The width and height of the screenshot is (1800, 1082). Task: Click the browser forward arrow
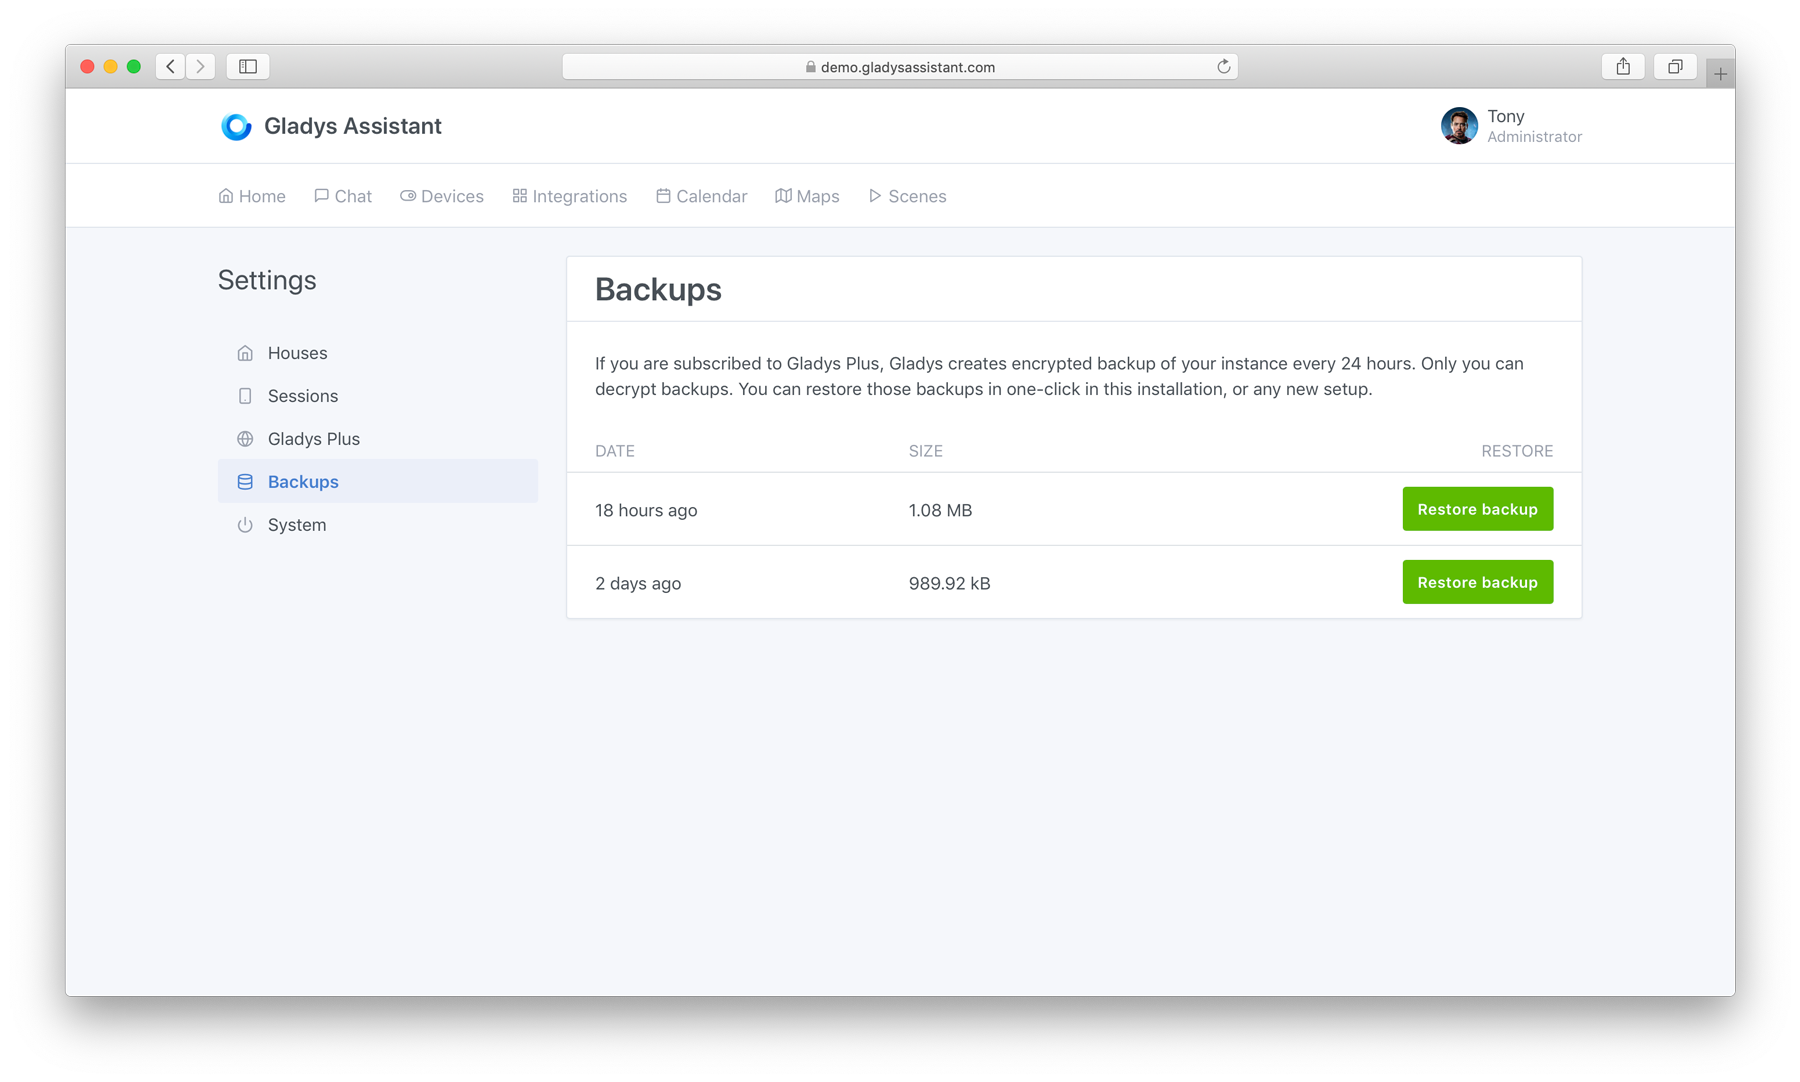pos(201,66)
